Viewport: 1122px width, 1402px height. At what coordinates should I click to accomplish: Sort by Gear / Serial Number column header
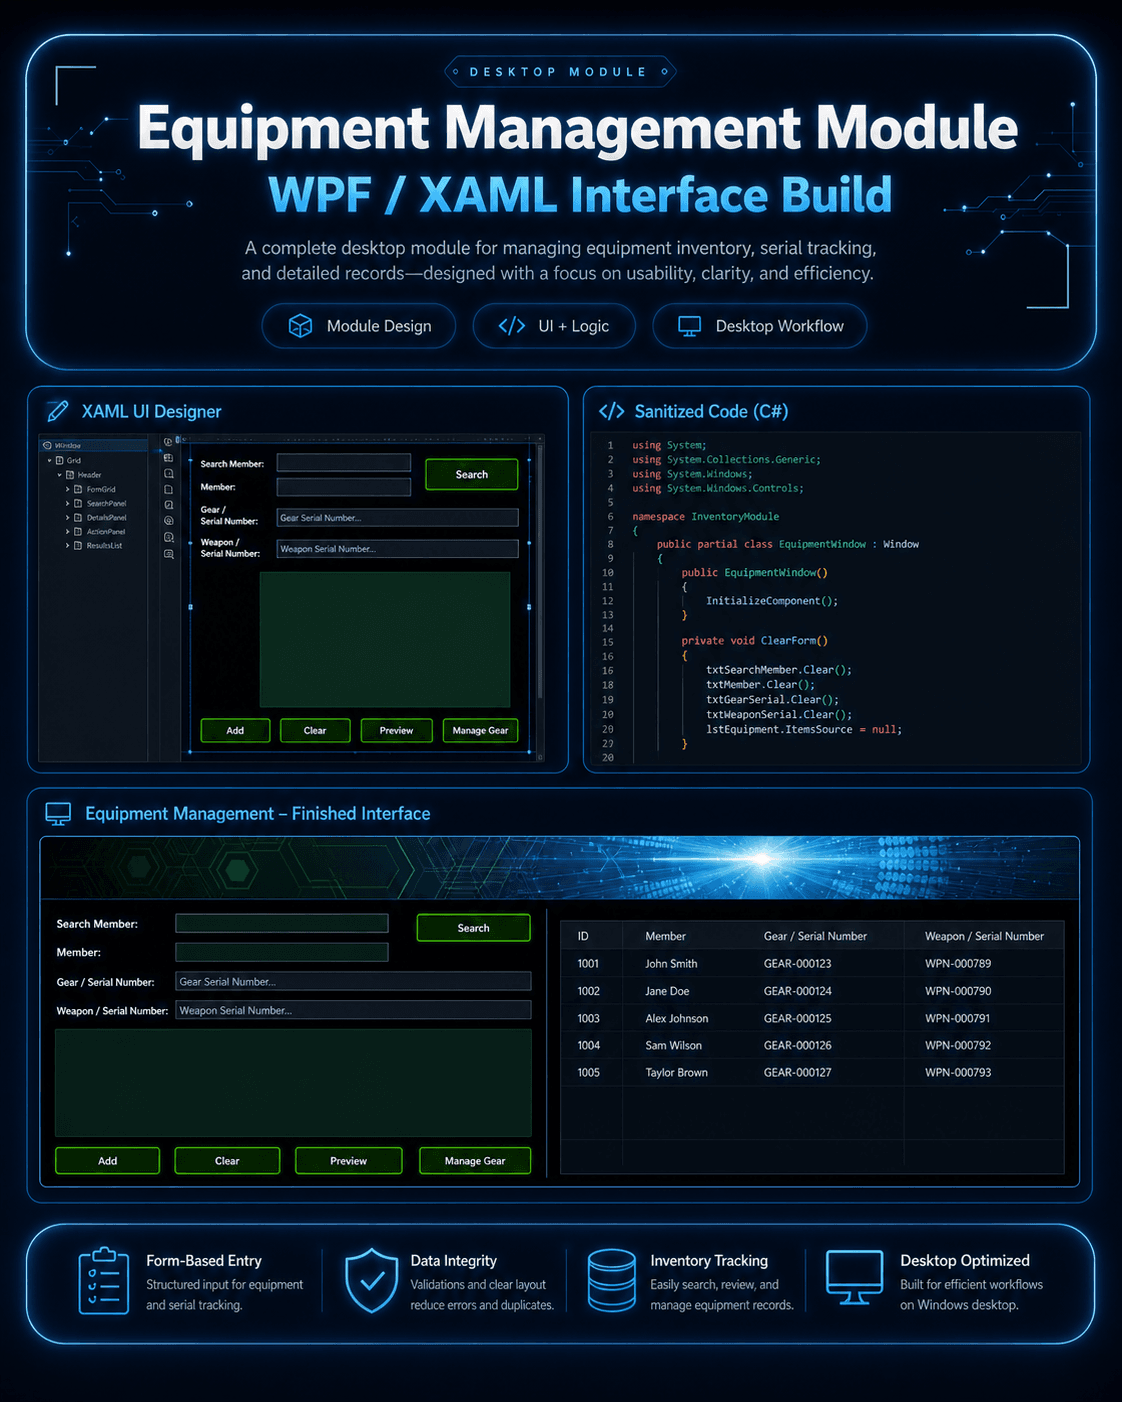click(x=815, y=936)
